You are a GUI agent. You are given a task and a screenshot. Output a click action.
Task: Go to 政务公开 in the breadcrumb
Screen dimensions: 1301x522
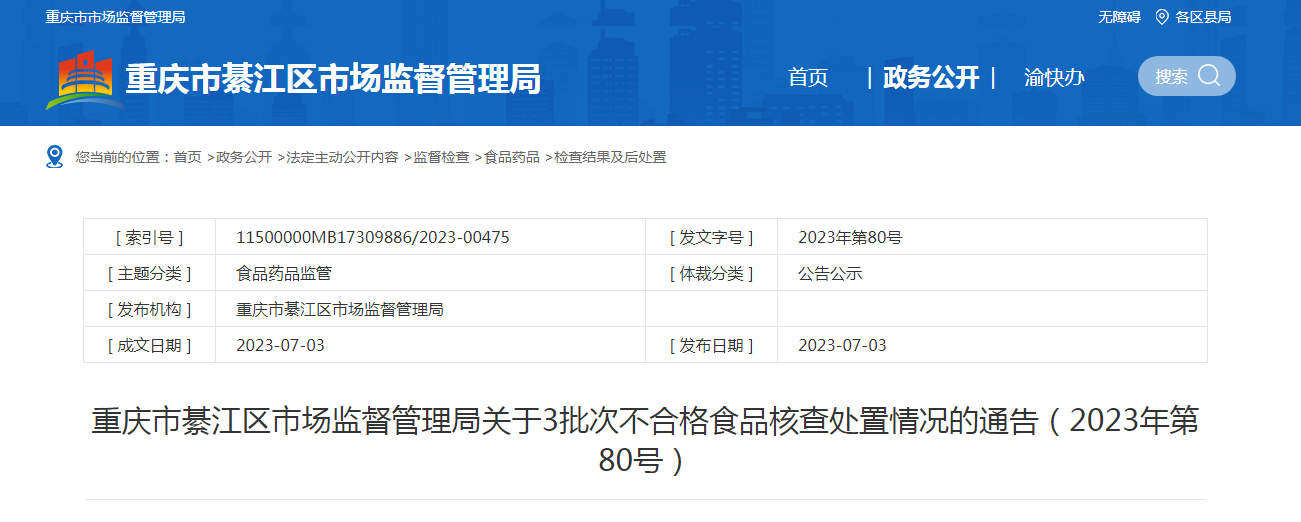coord(244,157)
